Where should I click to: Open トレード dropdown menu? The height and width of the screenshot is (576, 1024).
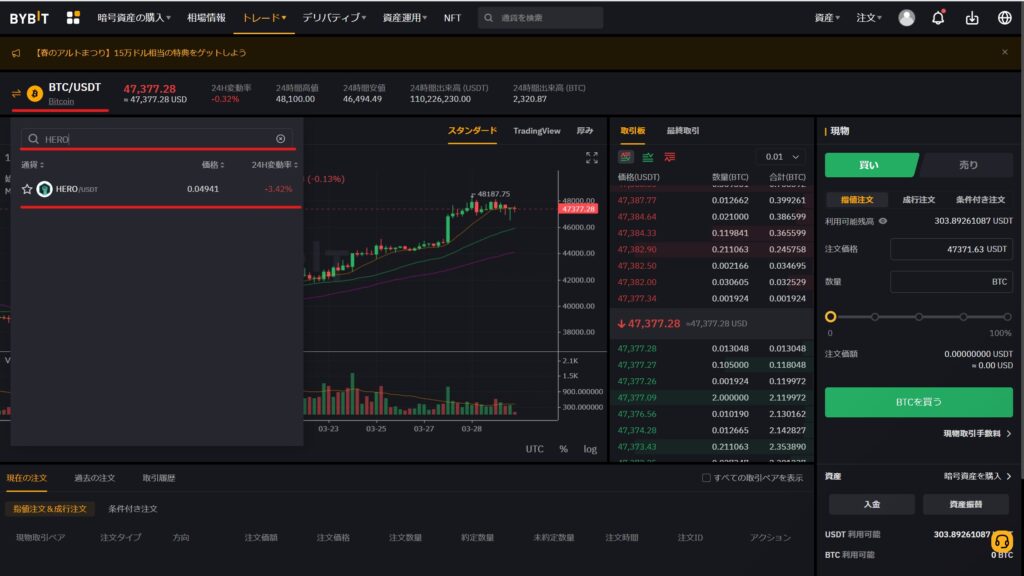click(x=264, y=18)
